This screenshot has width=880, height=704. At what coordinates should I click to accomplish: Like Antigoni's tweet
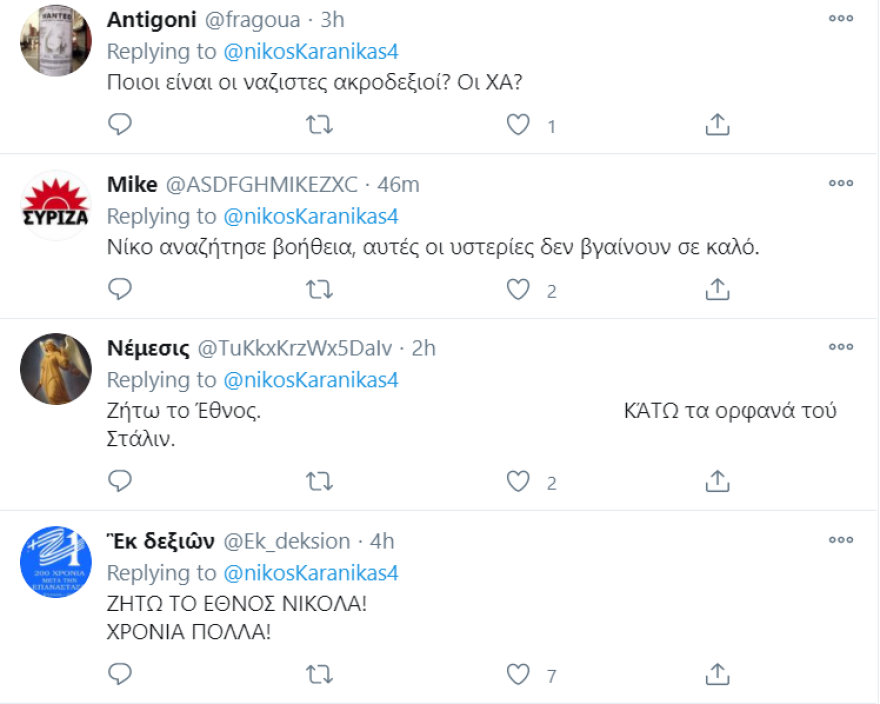pos(517,124)
